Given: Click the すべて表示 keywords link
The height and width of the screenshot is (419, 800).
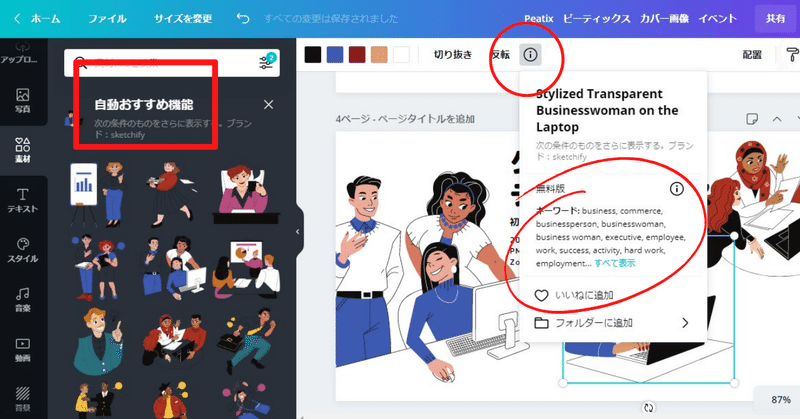Looking at the screenshot, I should point(615,263).
